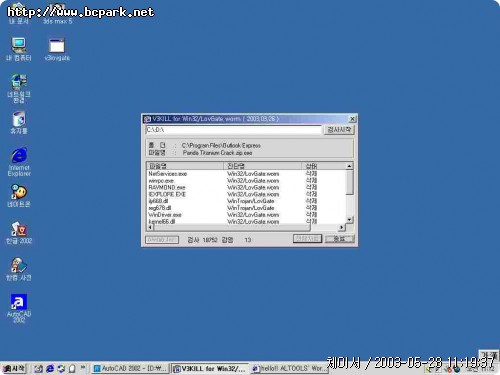Click the diagnosis name in the ily668.dll row
Image resolution: width=500 pixels, height=375 pixels.
click(x=251, y=201)
